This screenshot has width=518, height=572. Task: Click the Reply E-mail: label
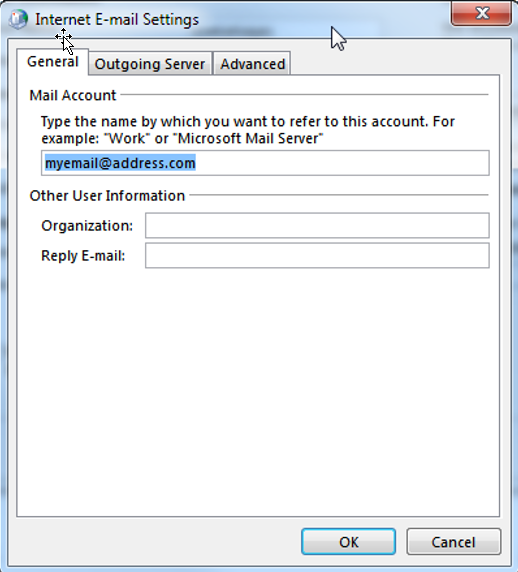point(83,256)
